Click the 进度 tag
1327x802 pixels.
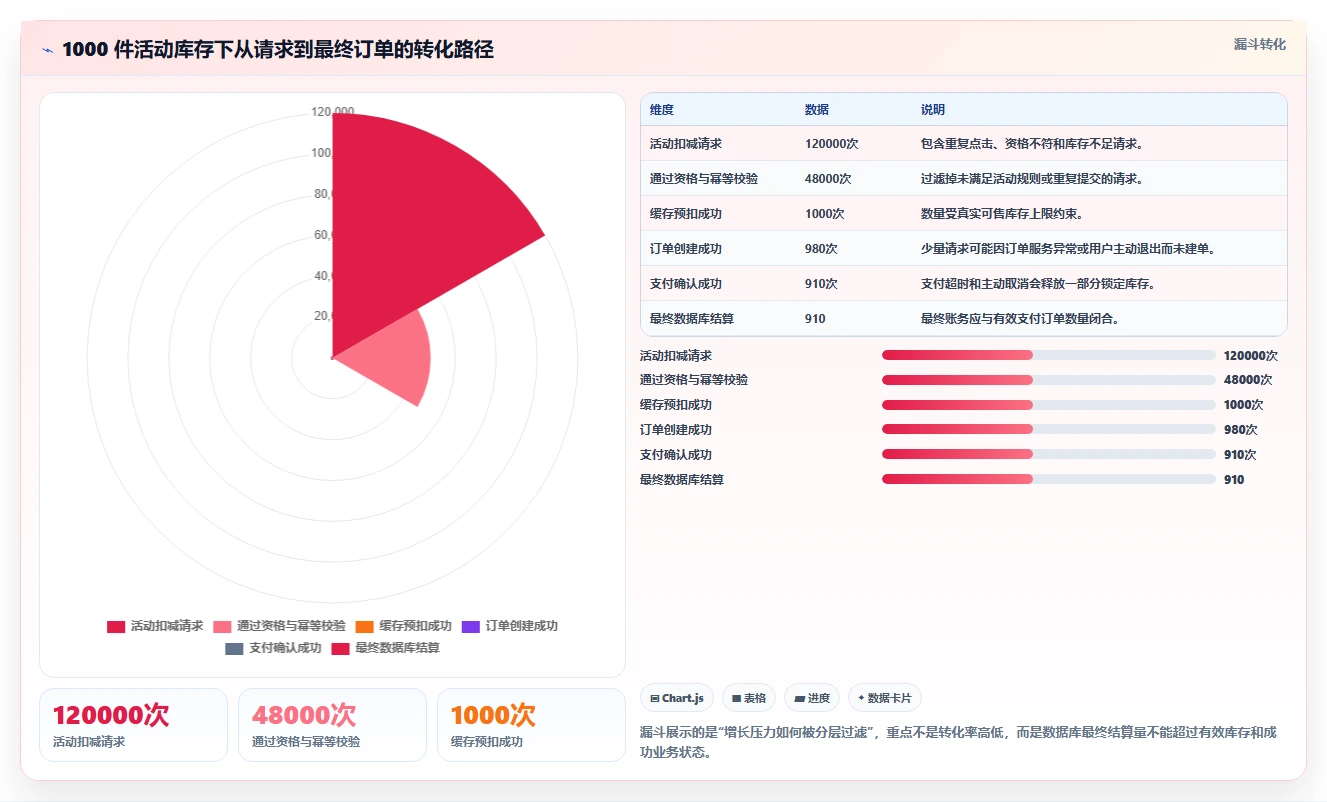812,698
